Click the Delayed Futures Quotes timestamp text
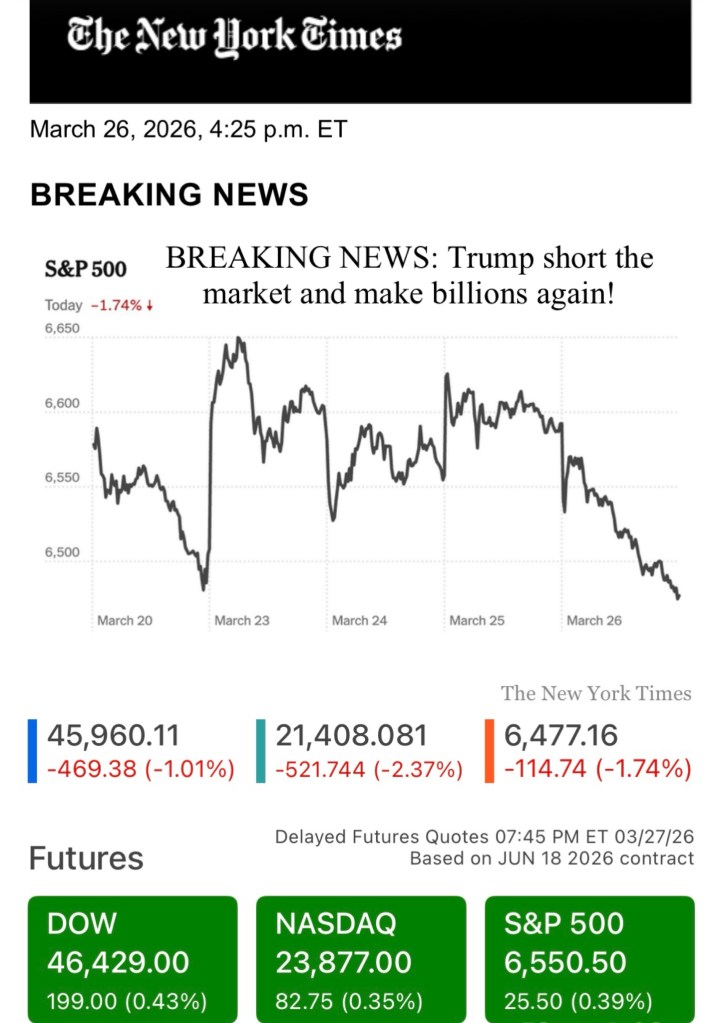 pyautogui.click(x=484, y=837)
